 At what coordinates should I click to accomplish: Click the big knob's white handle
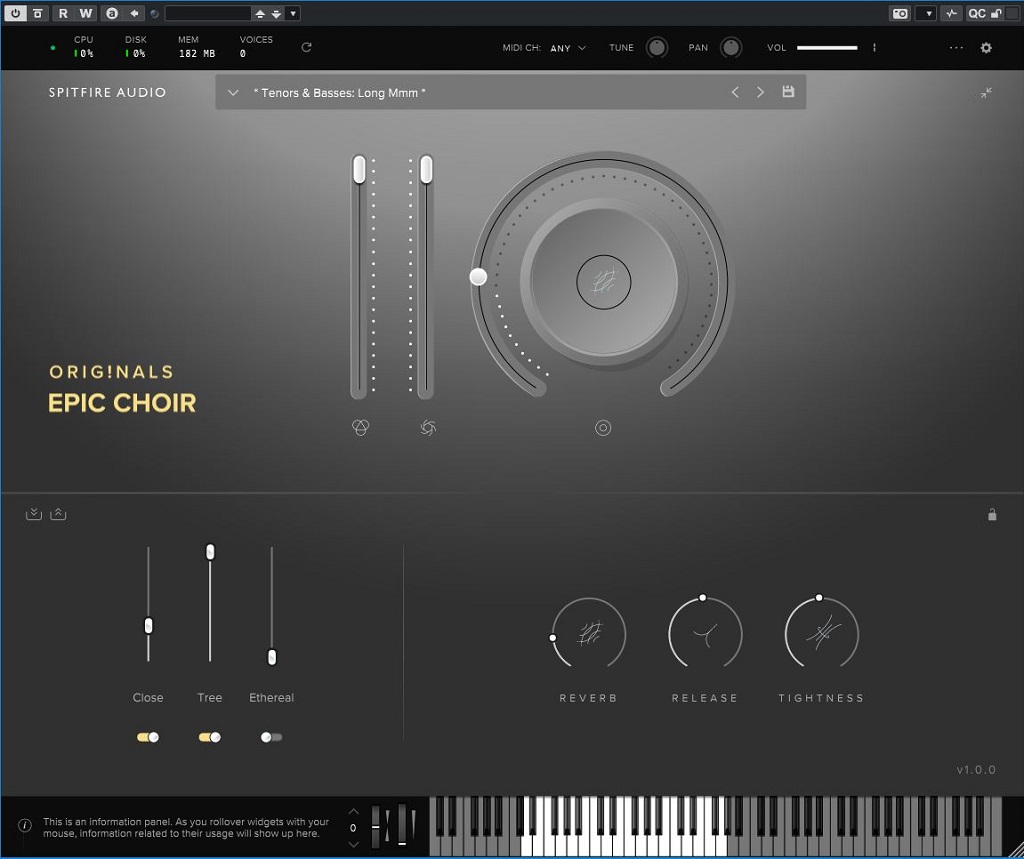coord(479,277)
